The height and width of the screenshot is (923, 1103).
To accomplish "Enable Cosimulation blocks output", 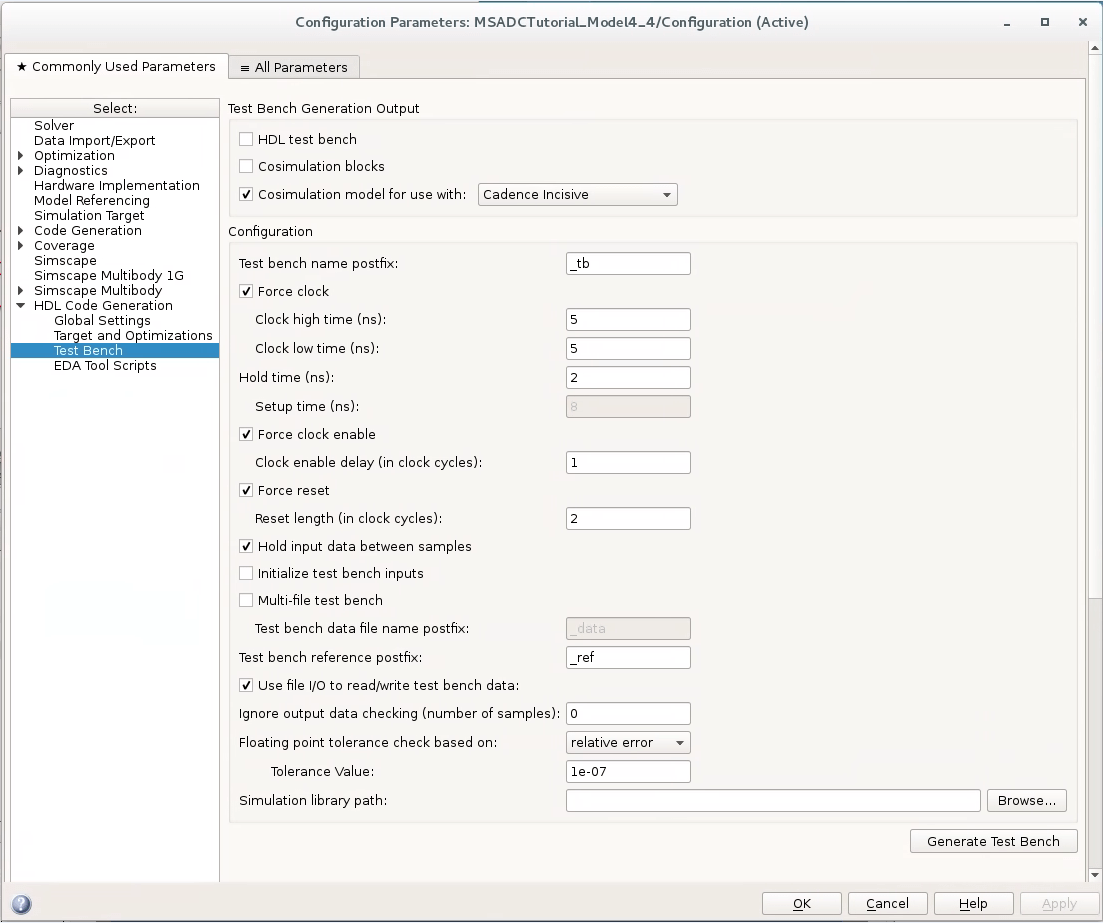I will pyautogui.click(x=245, y=166).
